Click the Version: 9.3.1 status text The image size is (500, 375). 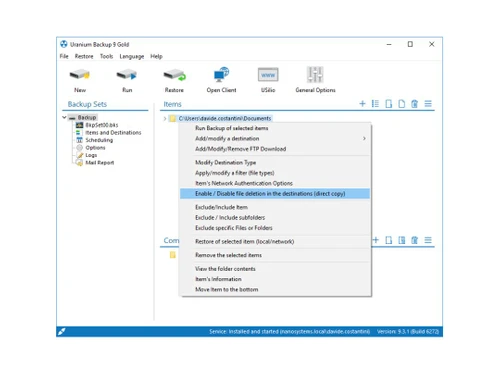pyautogui.click(x=408, y=331)
